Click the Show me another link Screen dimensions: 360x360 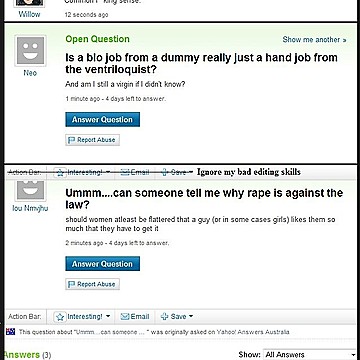click(x=314, y=40)
